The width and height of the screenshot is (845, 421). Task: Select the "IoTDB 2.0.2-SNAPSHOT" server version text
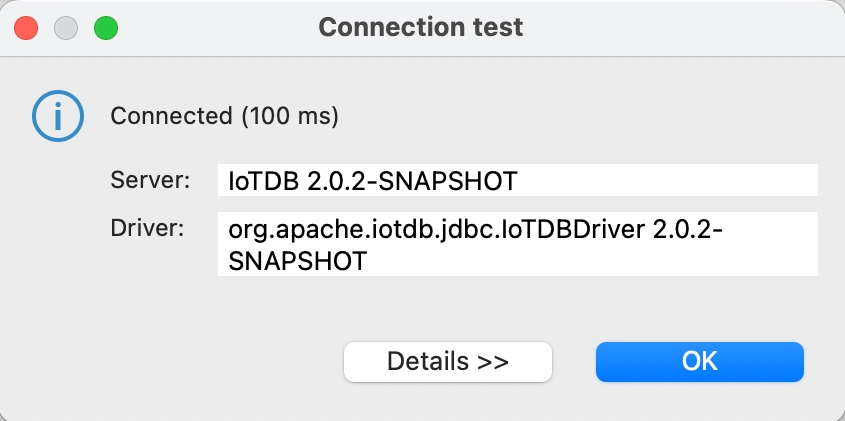(372, 181)
